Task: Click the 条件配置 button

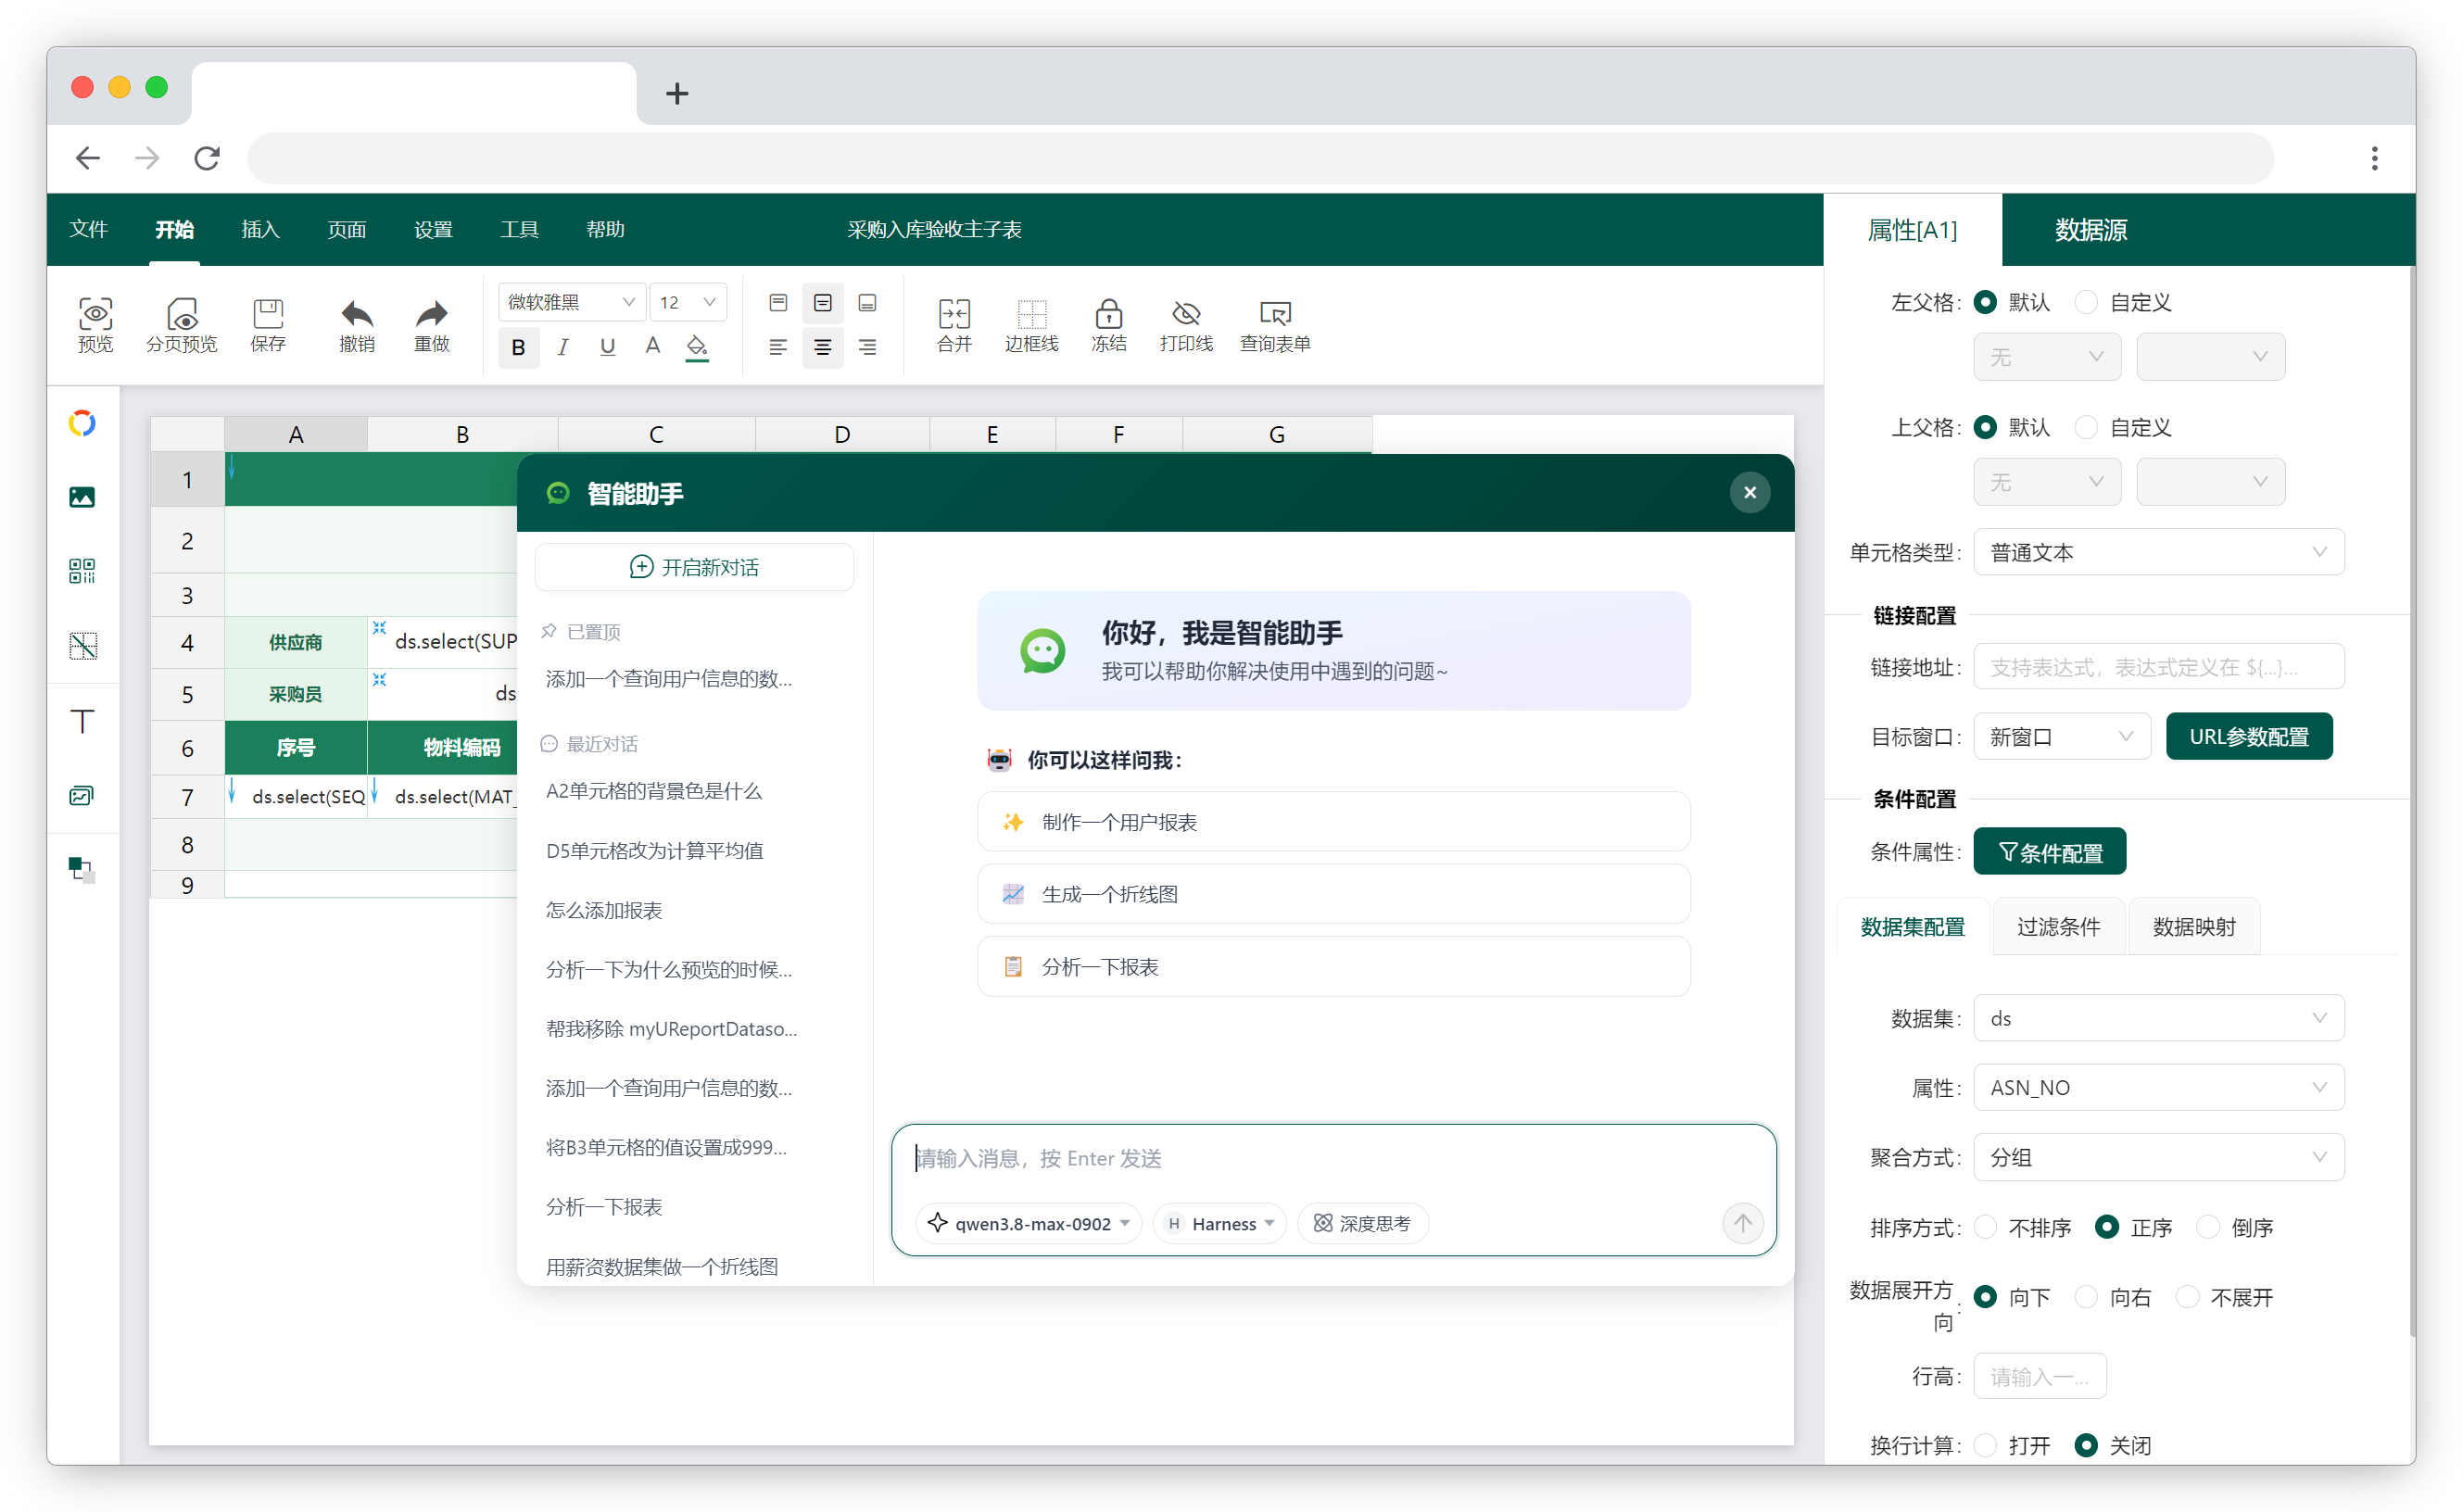Action: point(2049,852)
